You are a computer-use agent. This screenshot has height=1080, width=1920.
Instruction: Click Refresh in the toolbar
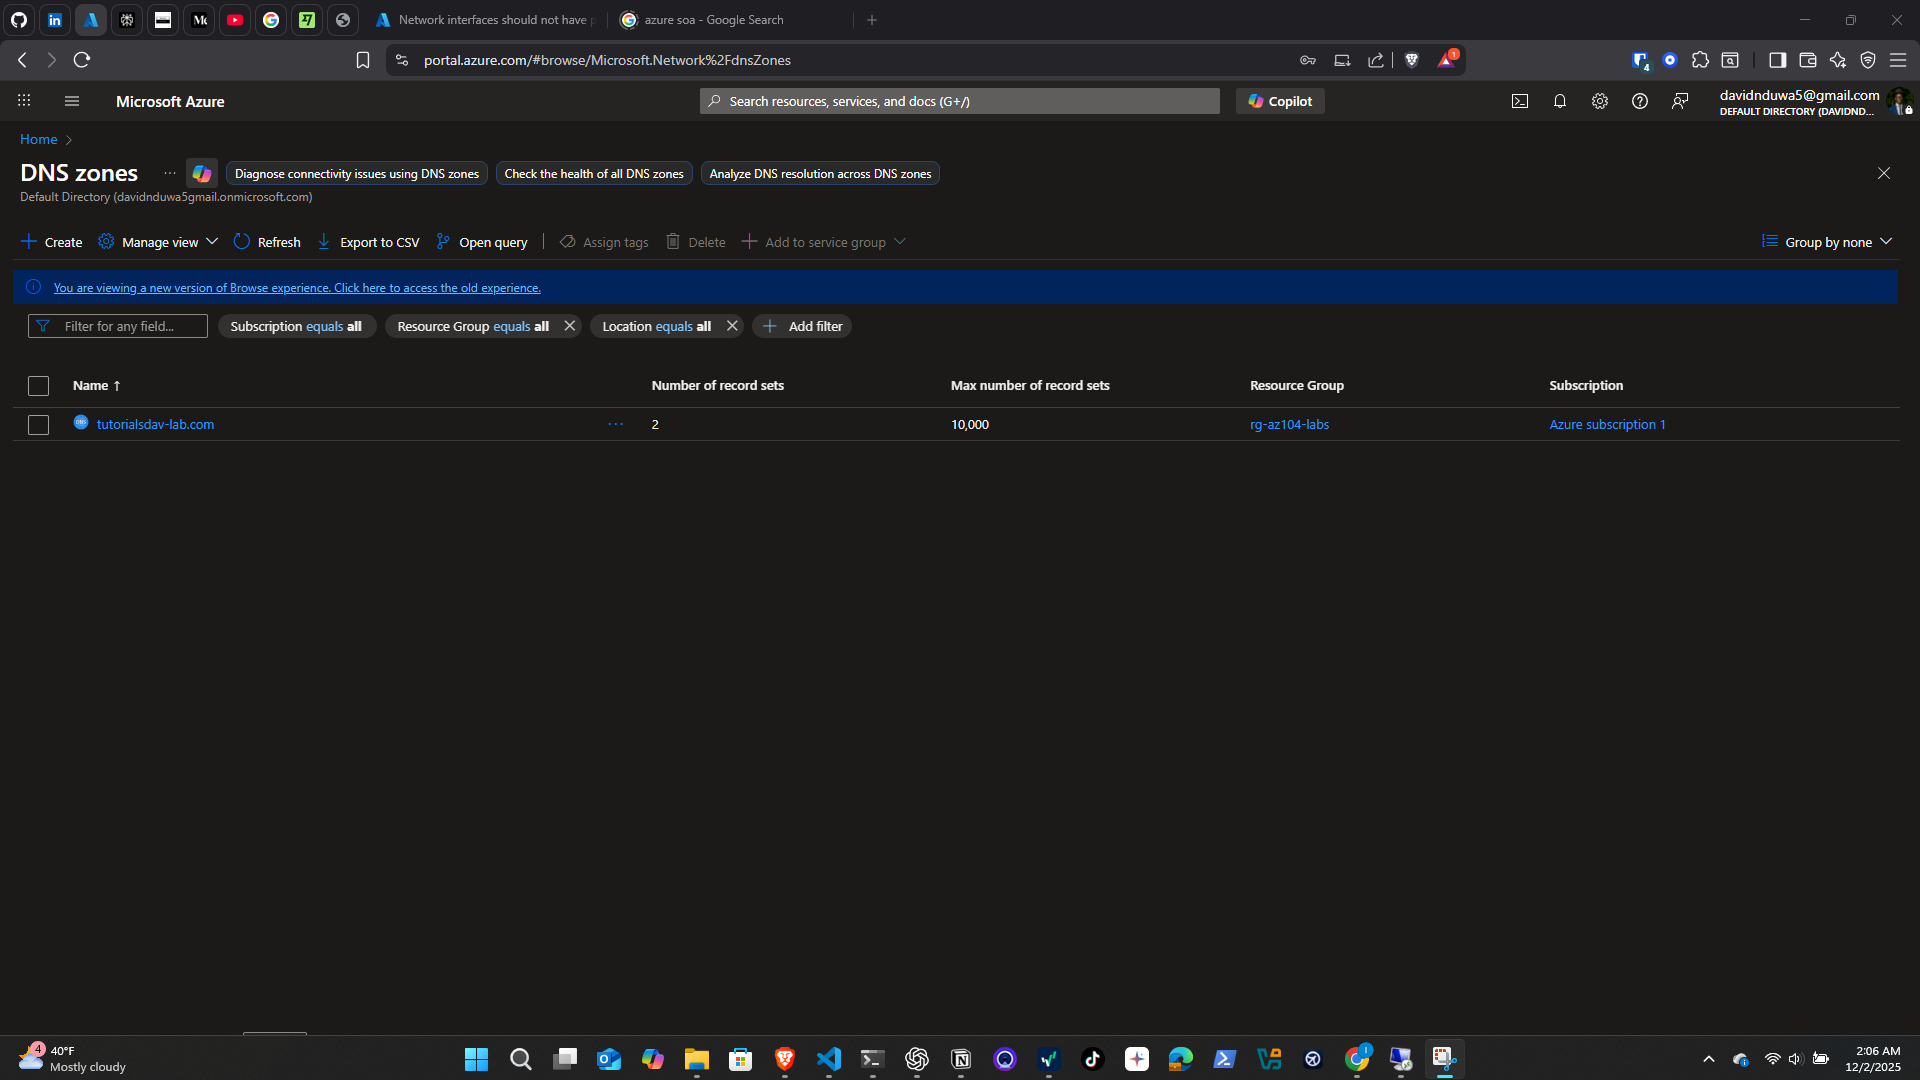point(267,242)
